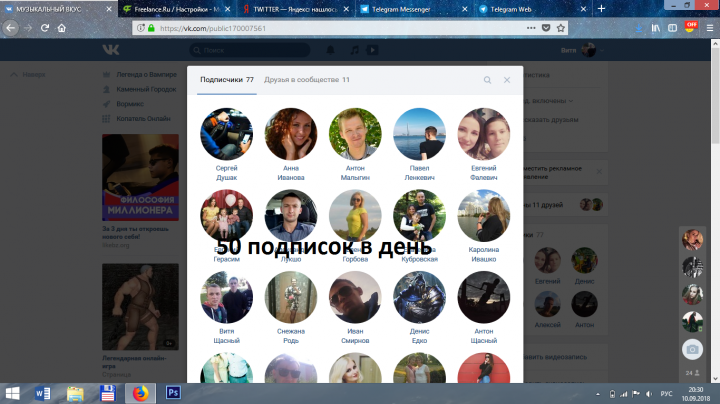Click Наверх back-to-top button
720x404 pixels.
coord(28,74)
